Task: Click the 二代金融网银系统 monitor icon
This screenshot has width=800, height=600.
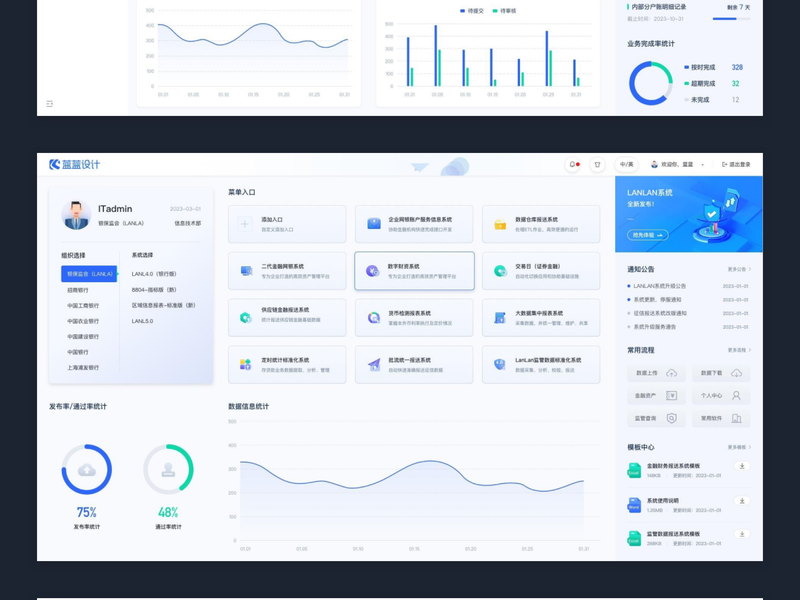Action: click(246, 271)
